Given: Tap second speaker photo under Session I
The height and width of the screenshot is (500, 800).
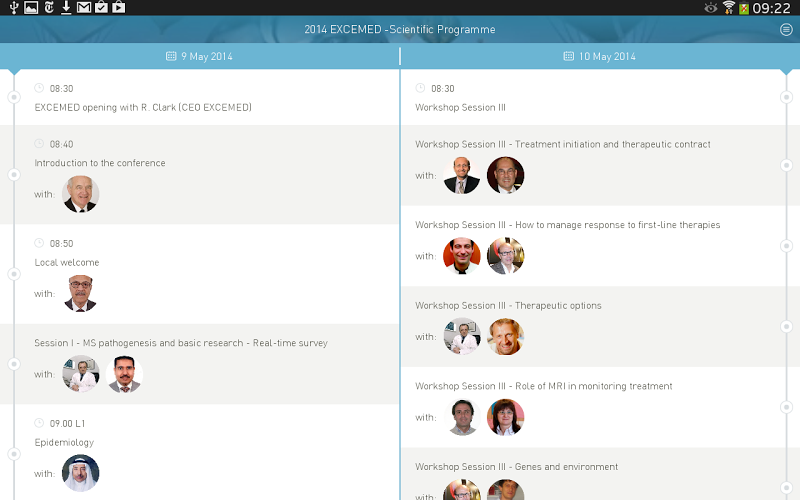Looking at the screenshot, I should [x=124, y=374].
